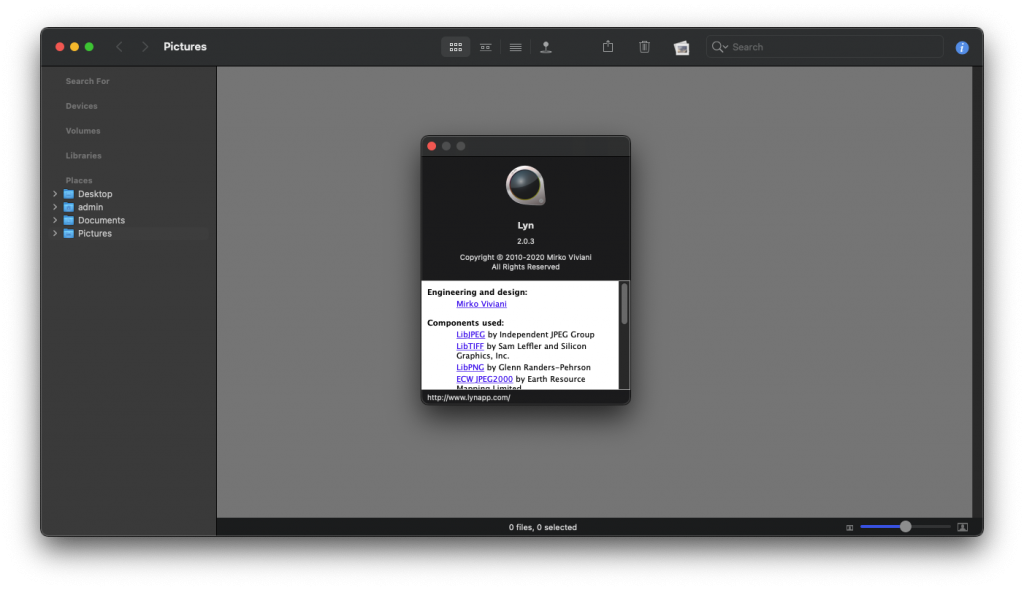Toggle the blue info inspector

(962, 48)
